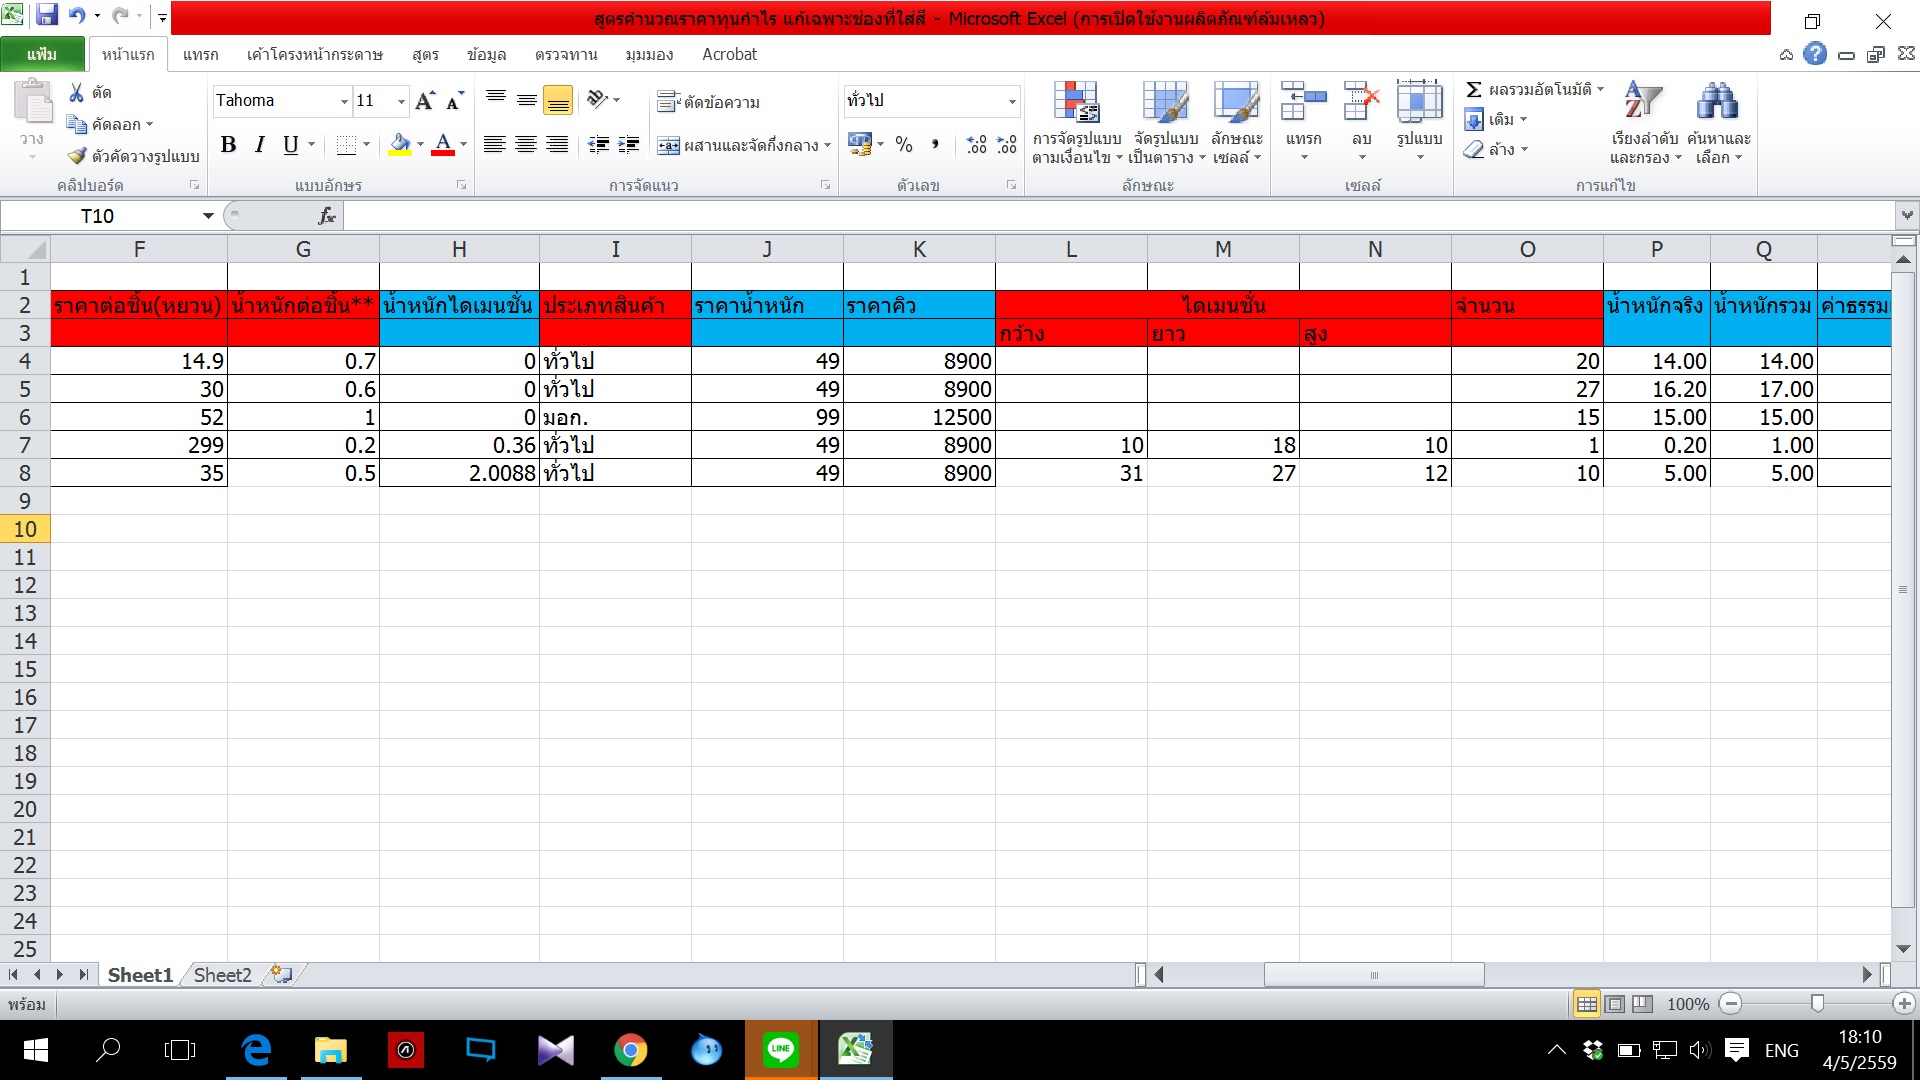Click the Increase Font Size icon
Viewport: 1920px width, 1080px height.
click(425, 101)
